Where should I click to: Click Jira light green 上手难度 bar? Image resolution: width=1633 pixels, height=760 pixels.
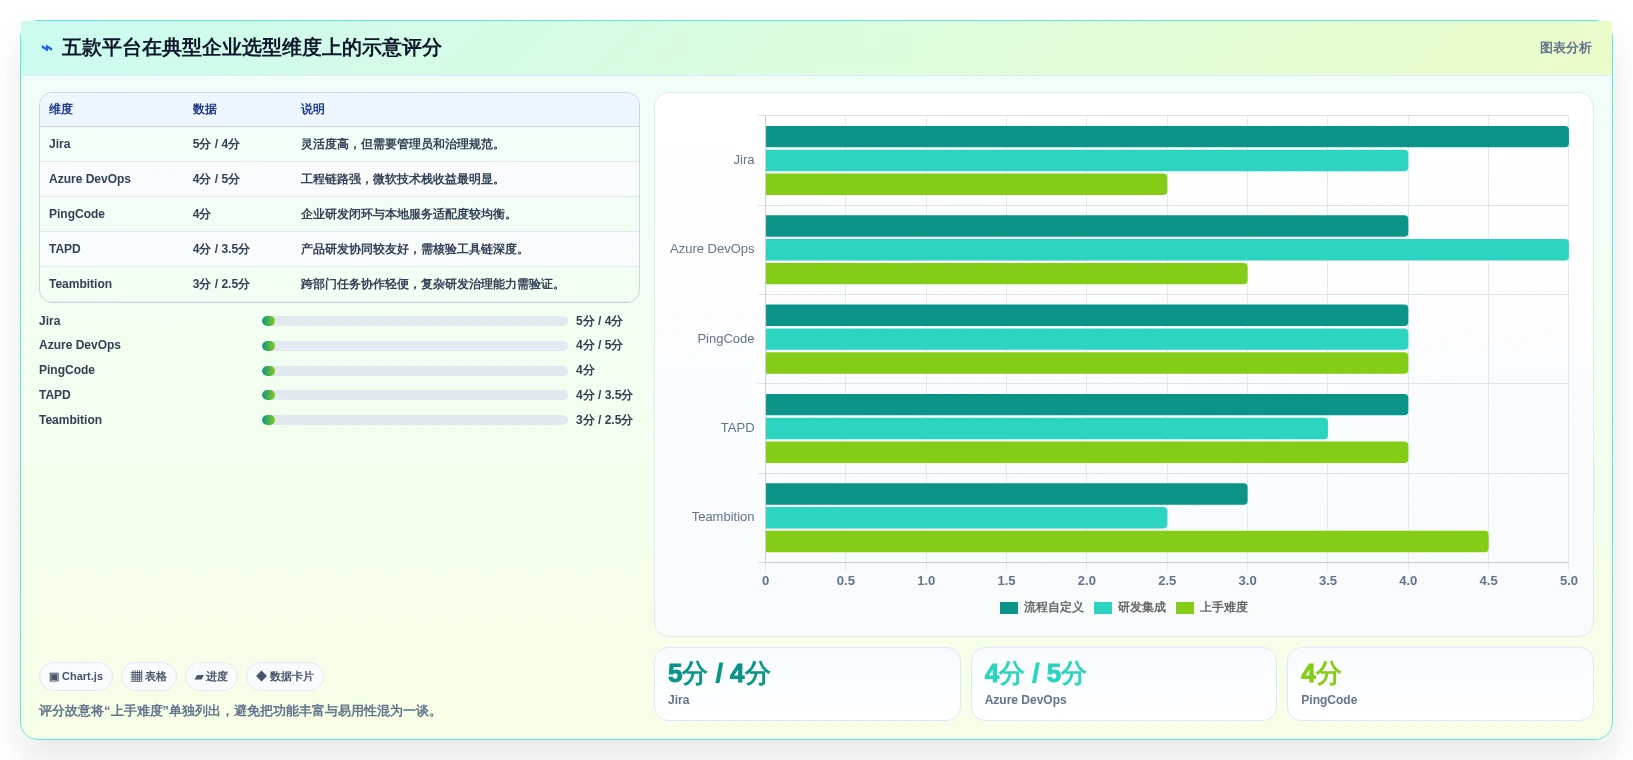point(966,185)
